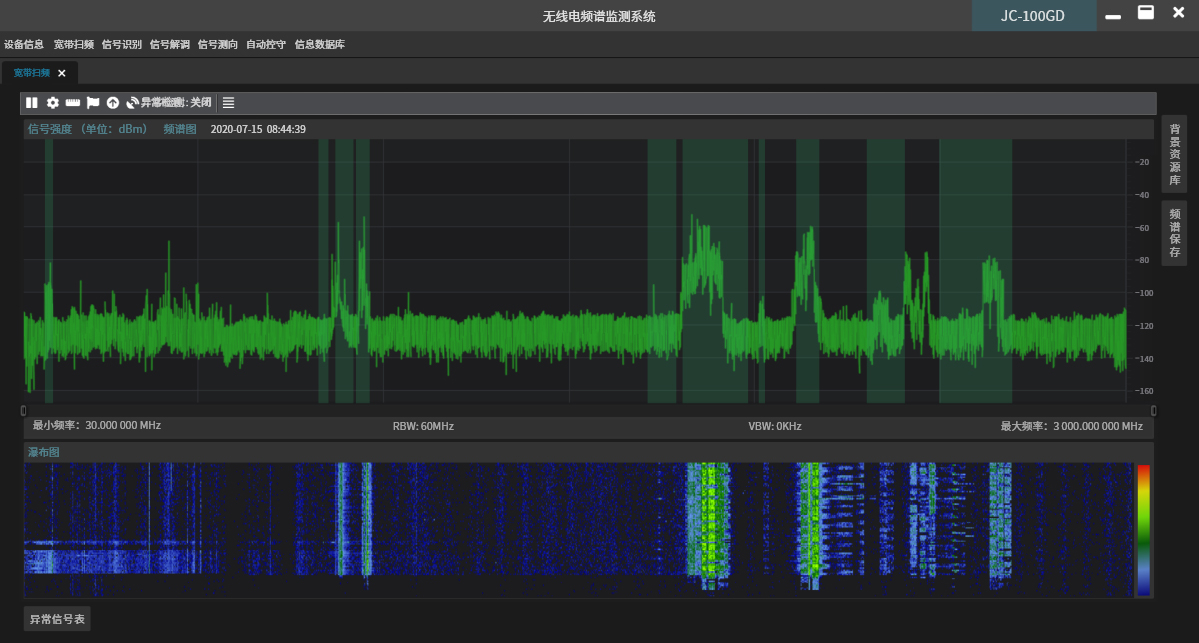Click the left frequency range slider handle

(24, 410)
